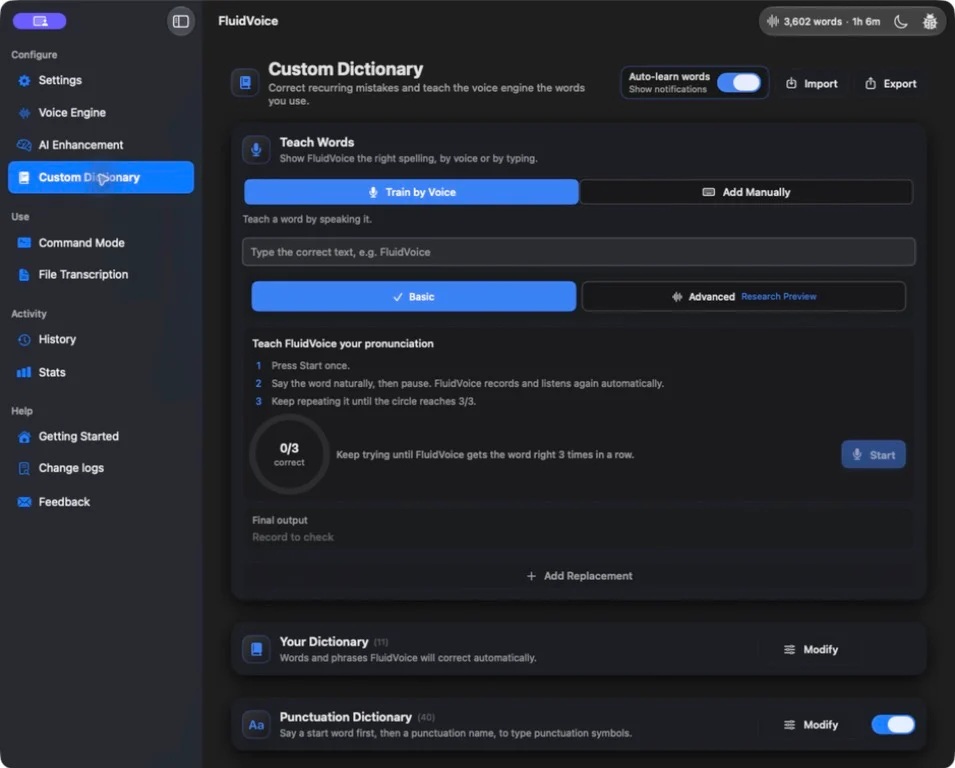Viewport: 955px width, 768px height.
Task: Click the Teach Words microphone icon
Action: [x=256, y=149]
